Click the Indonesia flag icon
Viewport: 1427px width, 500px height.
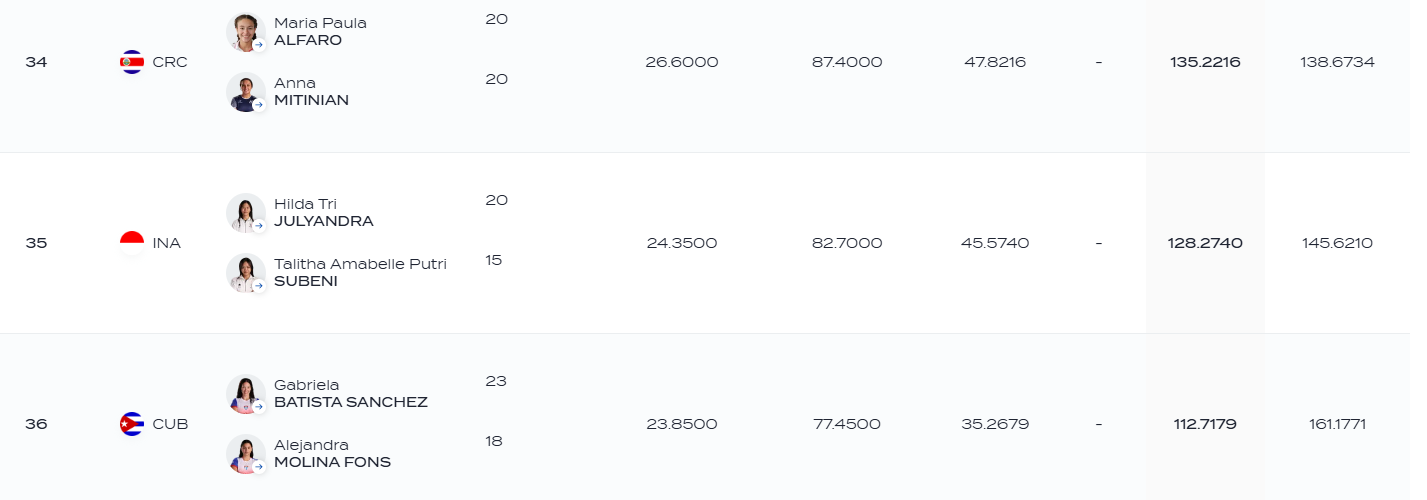[x=132, y=243]
